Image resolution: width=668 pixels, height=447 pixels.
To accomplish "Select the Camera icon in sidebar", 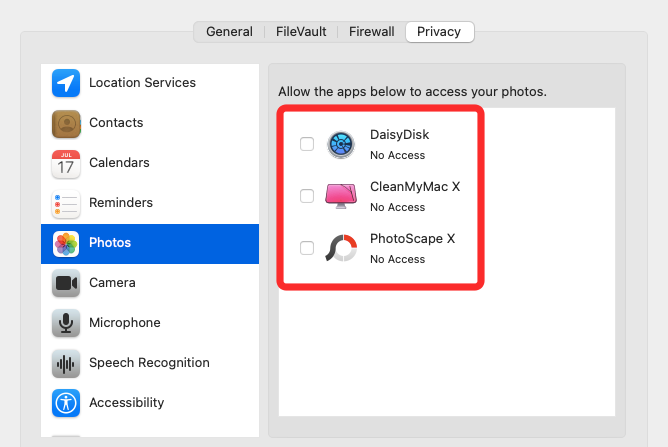I will (66, 283).
